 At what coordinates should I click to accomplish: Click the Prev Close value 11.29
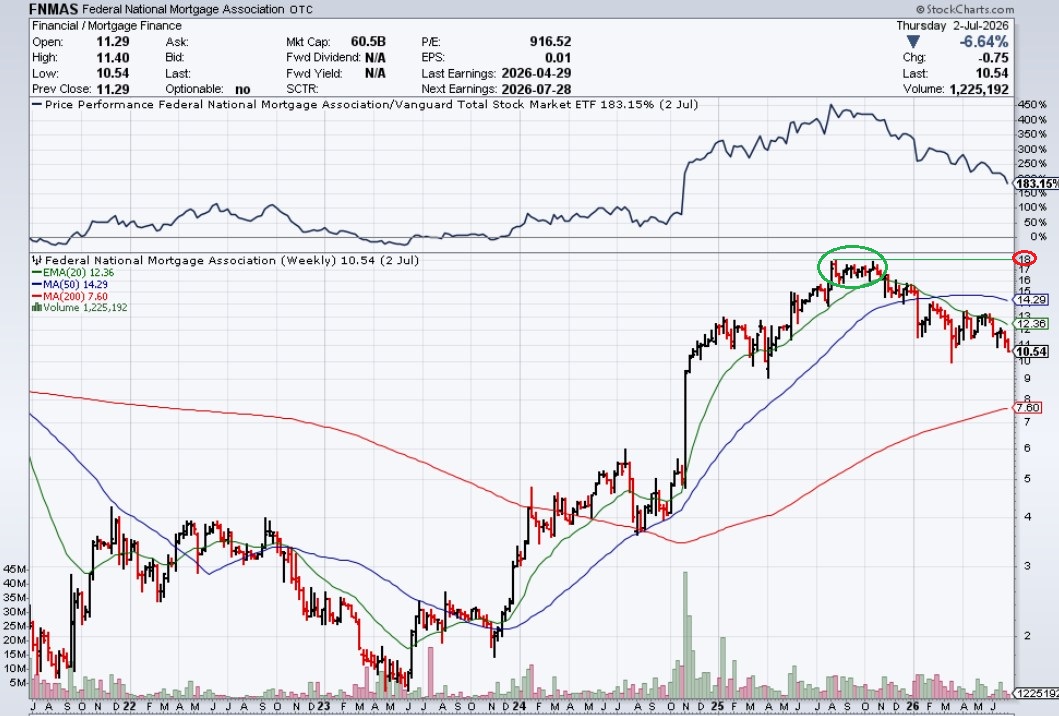113,89
